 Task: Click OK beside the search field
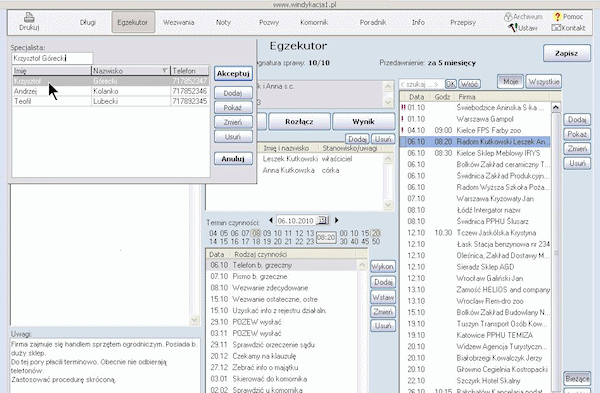click(451, 84)
